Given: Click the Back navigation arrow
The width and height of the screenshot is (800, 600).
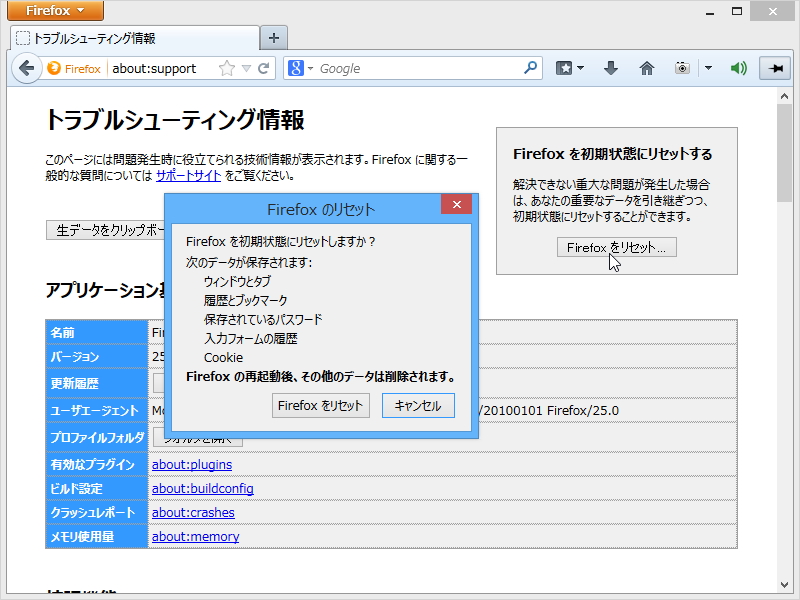Looking at the screenshot, I should pos(27,68).
